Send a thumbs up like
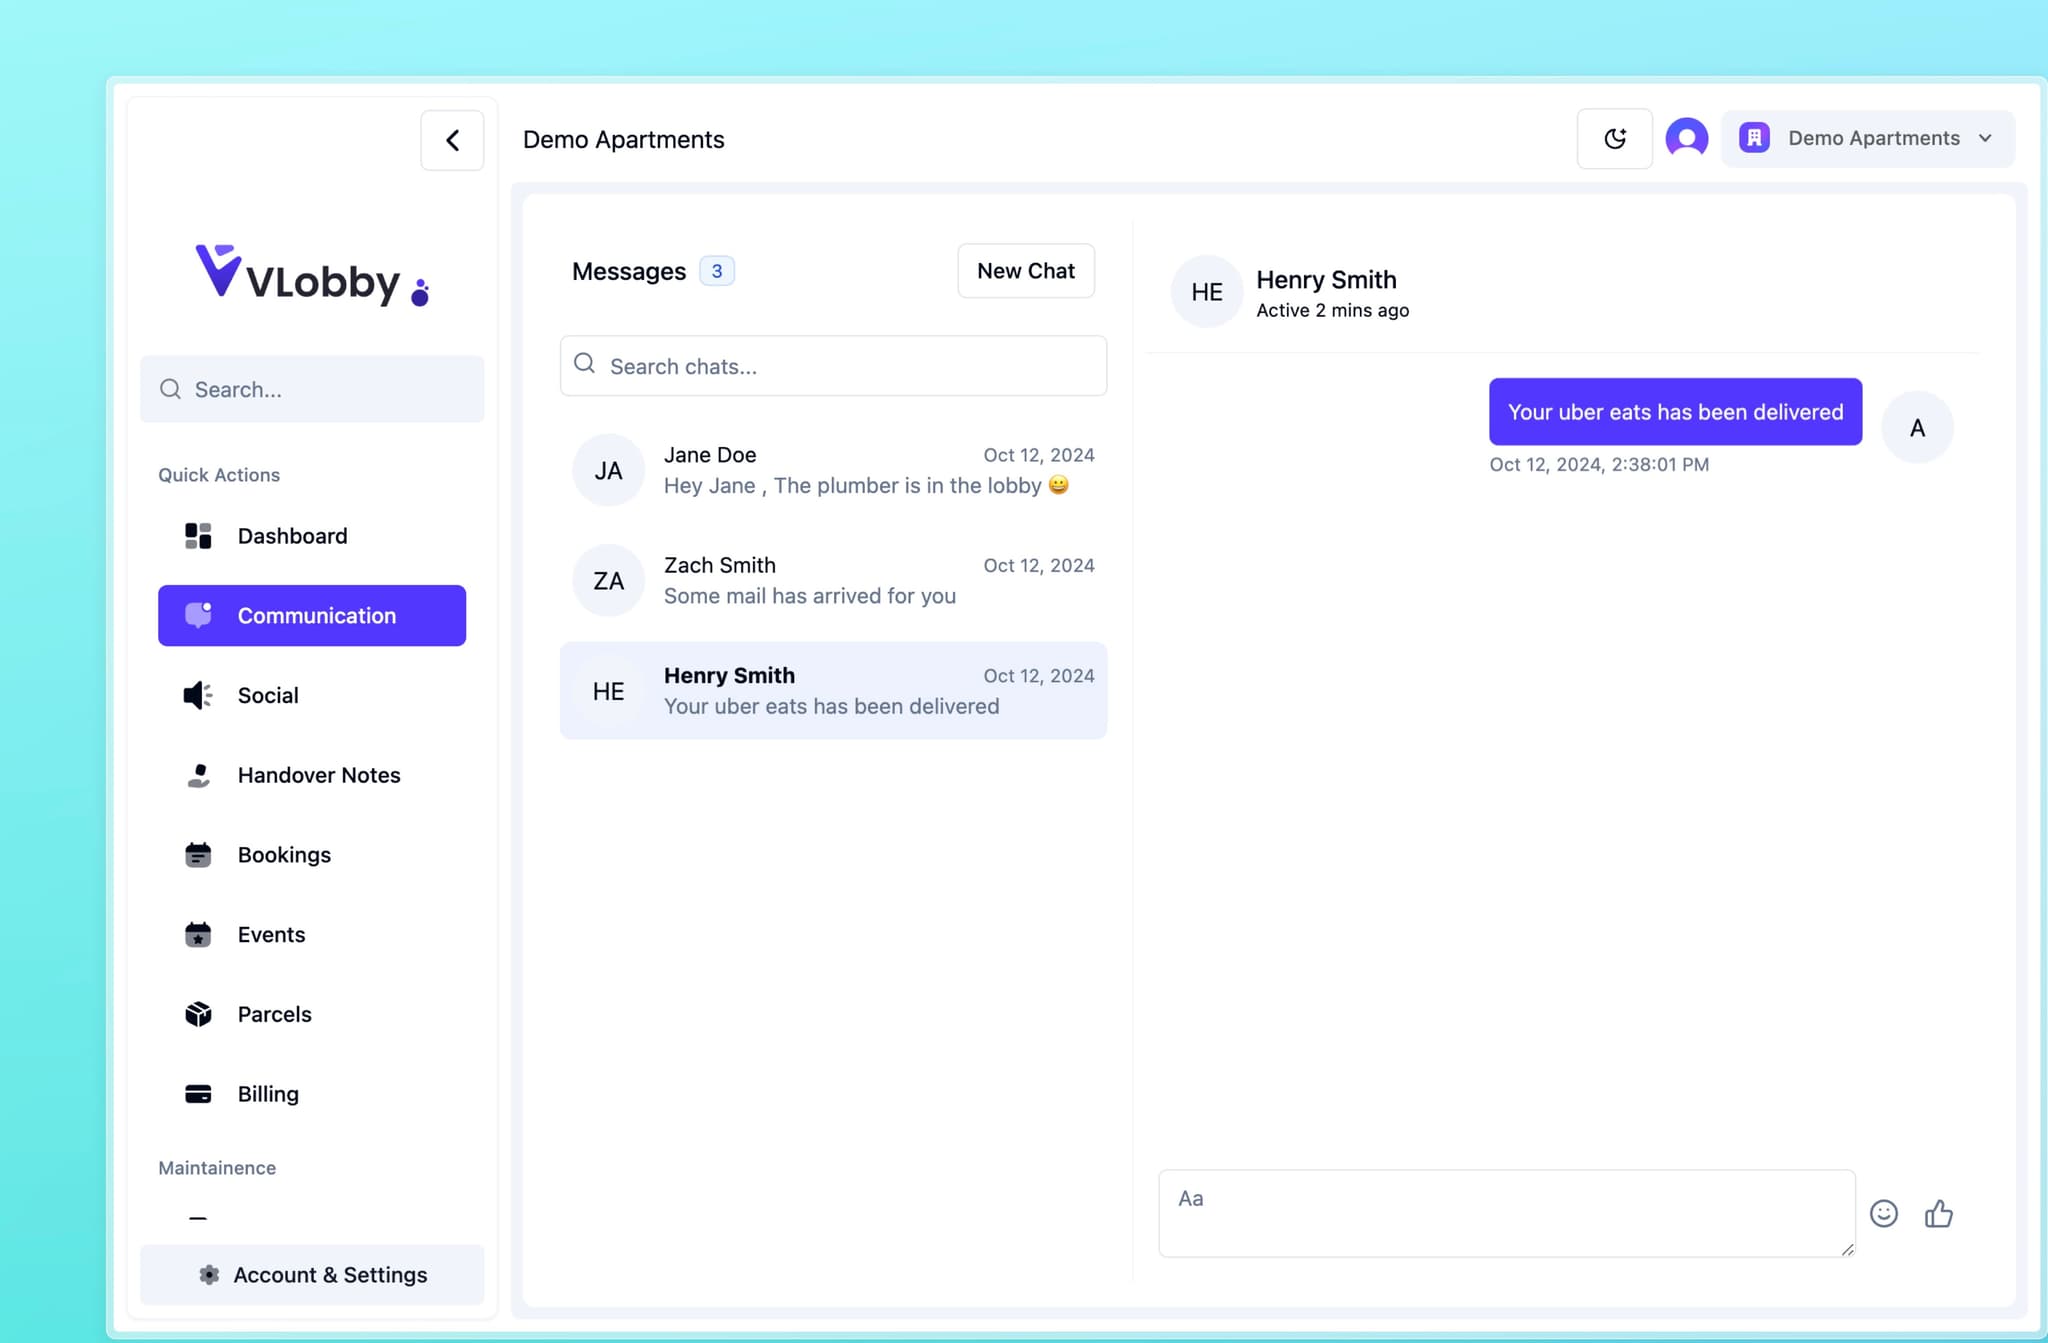 [1939, 1213]
